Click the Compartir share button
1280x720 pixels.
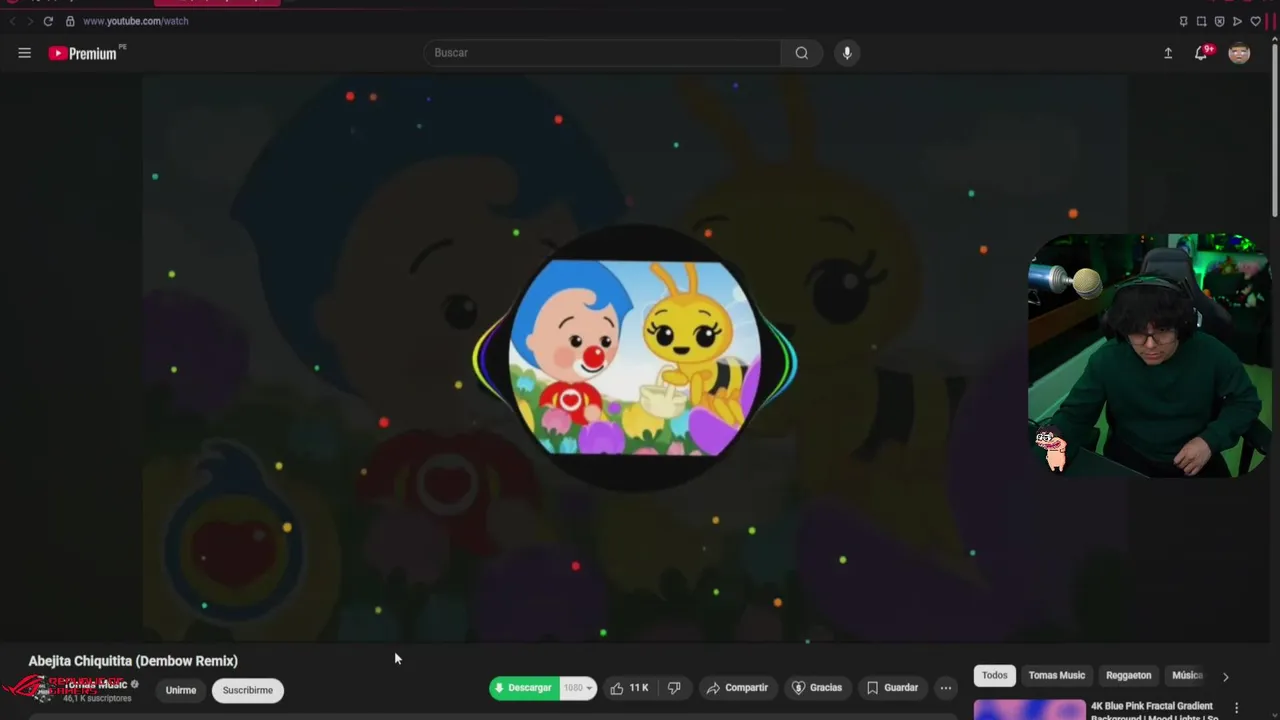click(737, 688)
